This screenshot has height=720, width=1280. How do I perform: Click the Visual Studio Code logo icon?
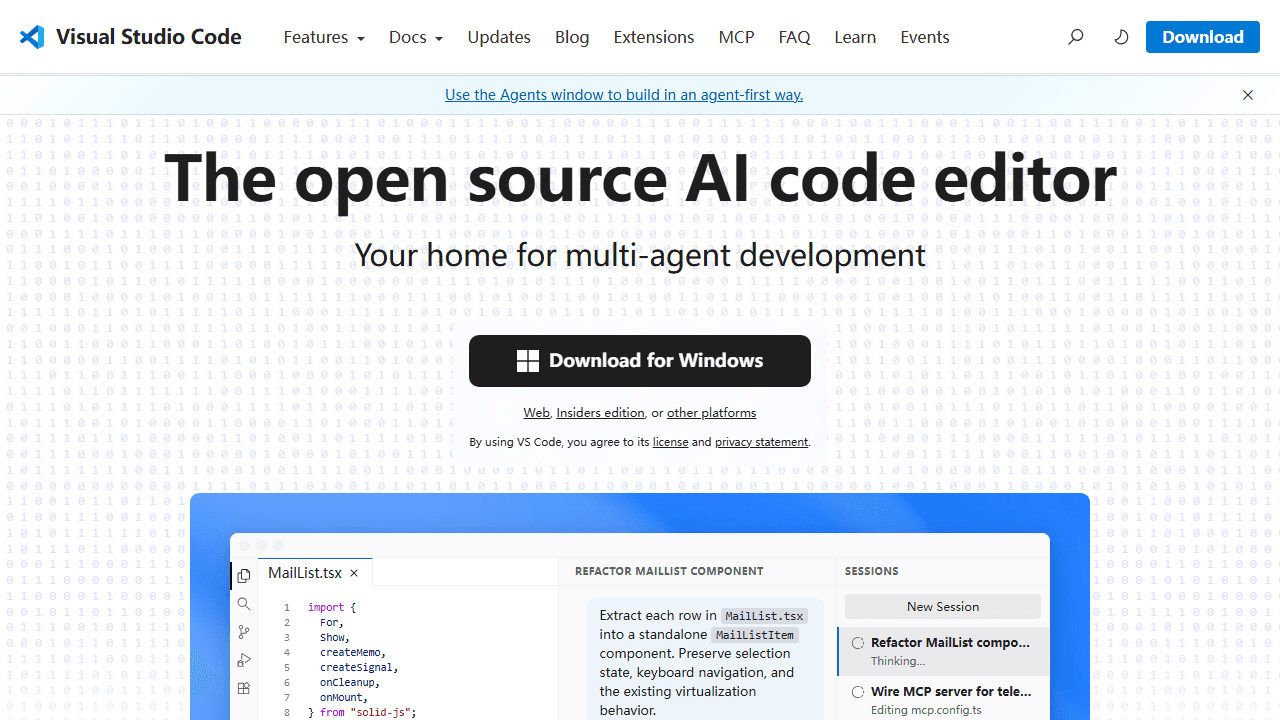[x=32, y=37]
